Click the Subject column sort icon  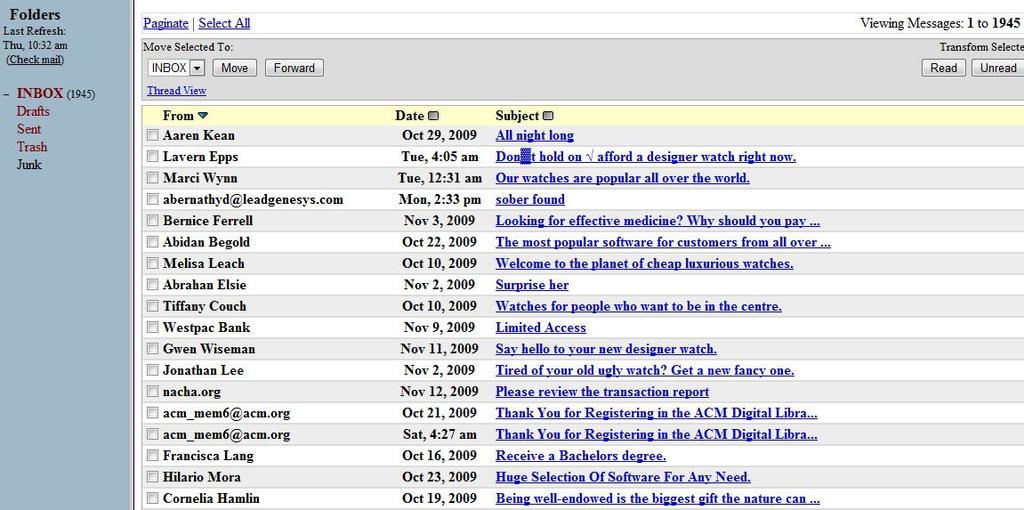click(548, 116)
